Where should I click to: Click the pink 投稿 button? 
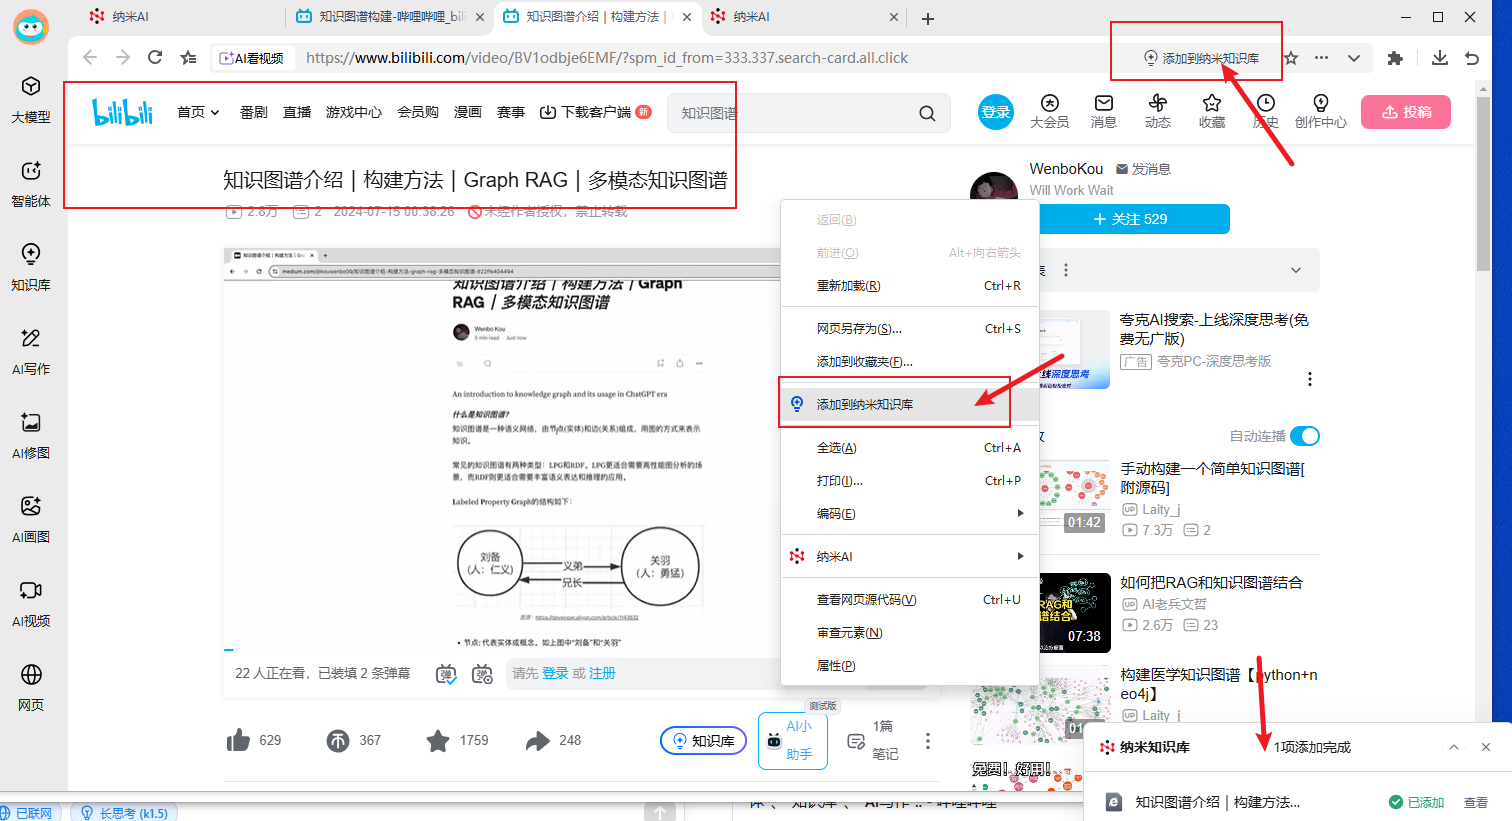1406,112
